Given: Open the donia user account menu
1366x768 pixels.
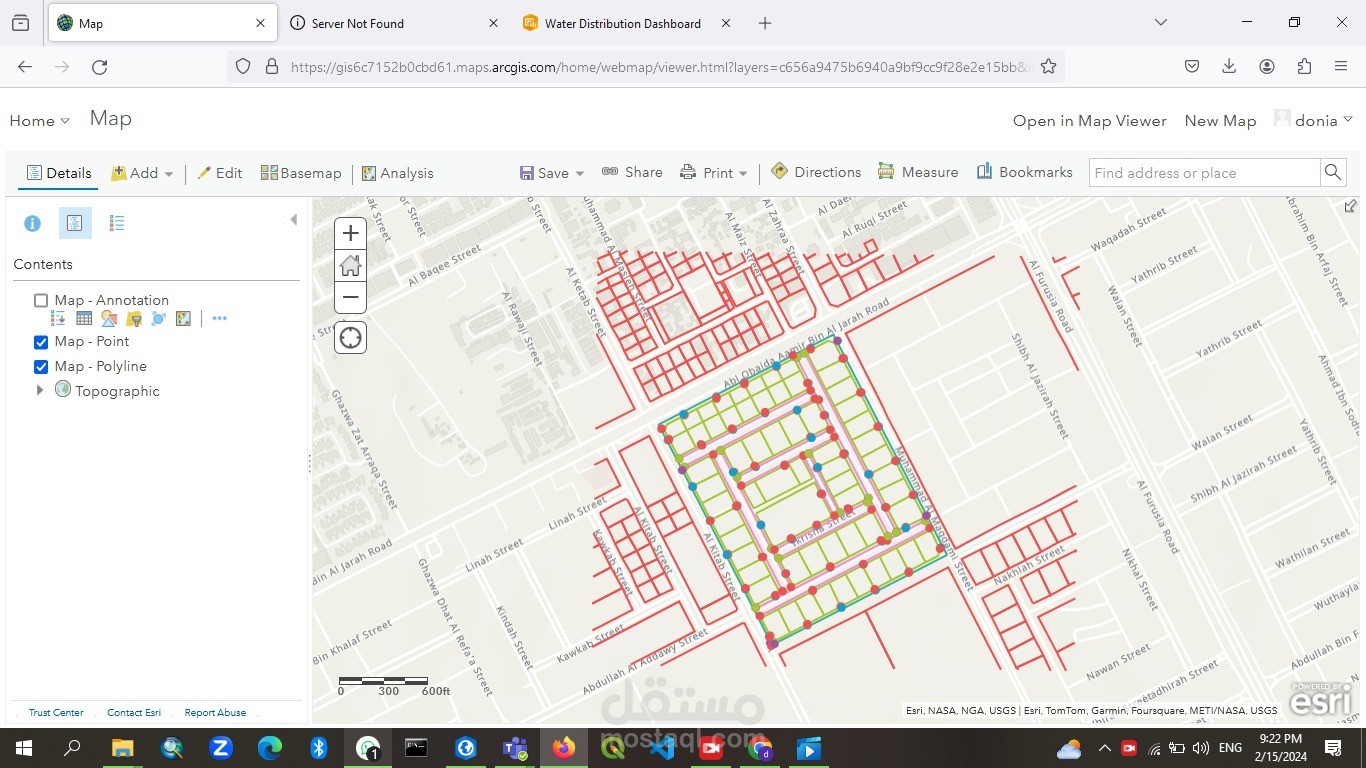Looking at the screenshot, I should 1313,120.
